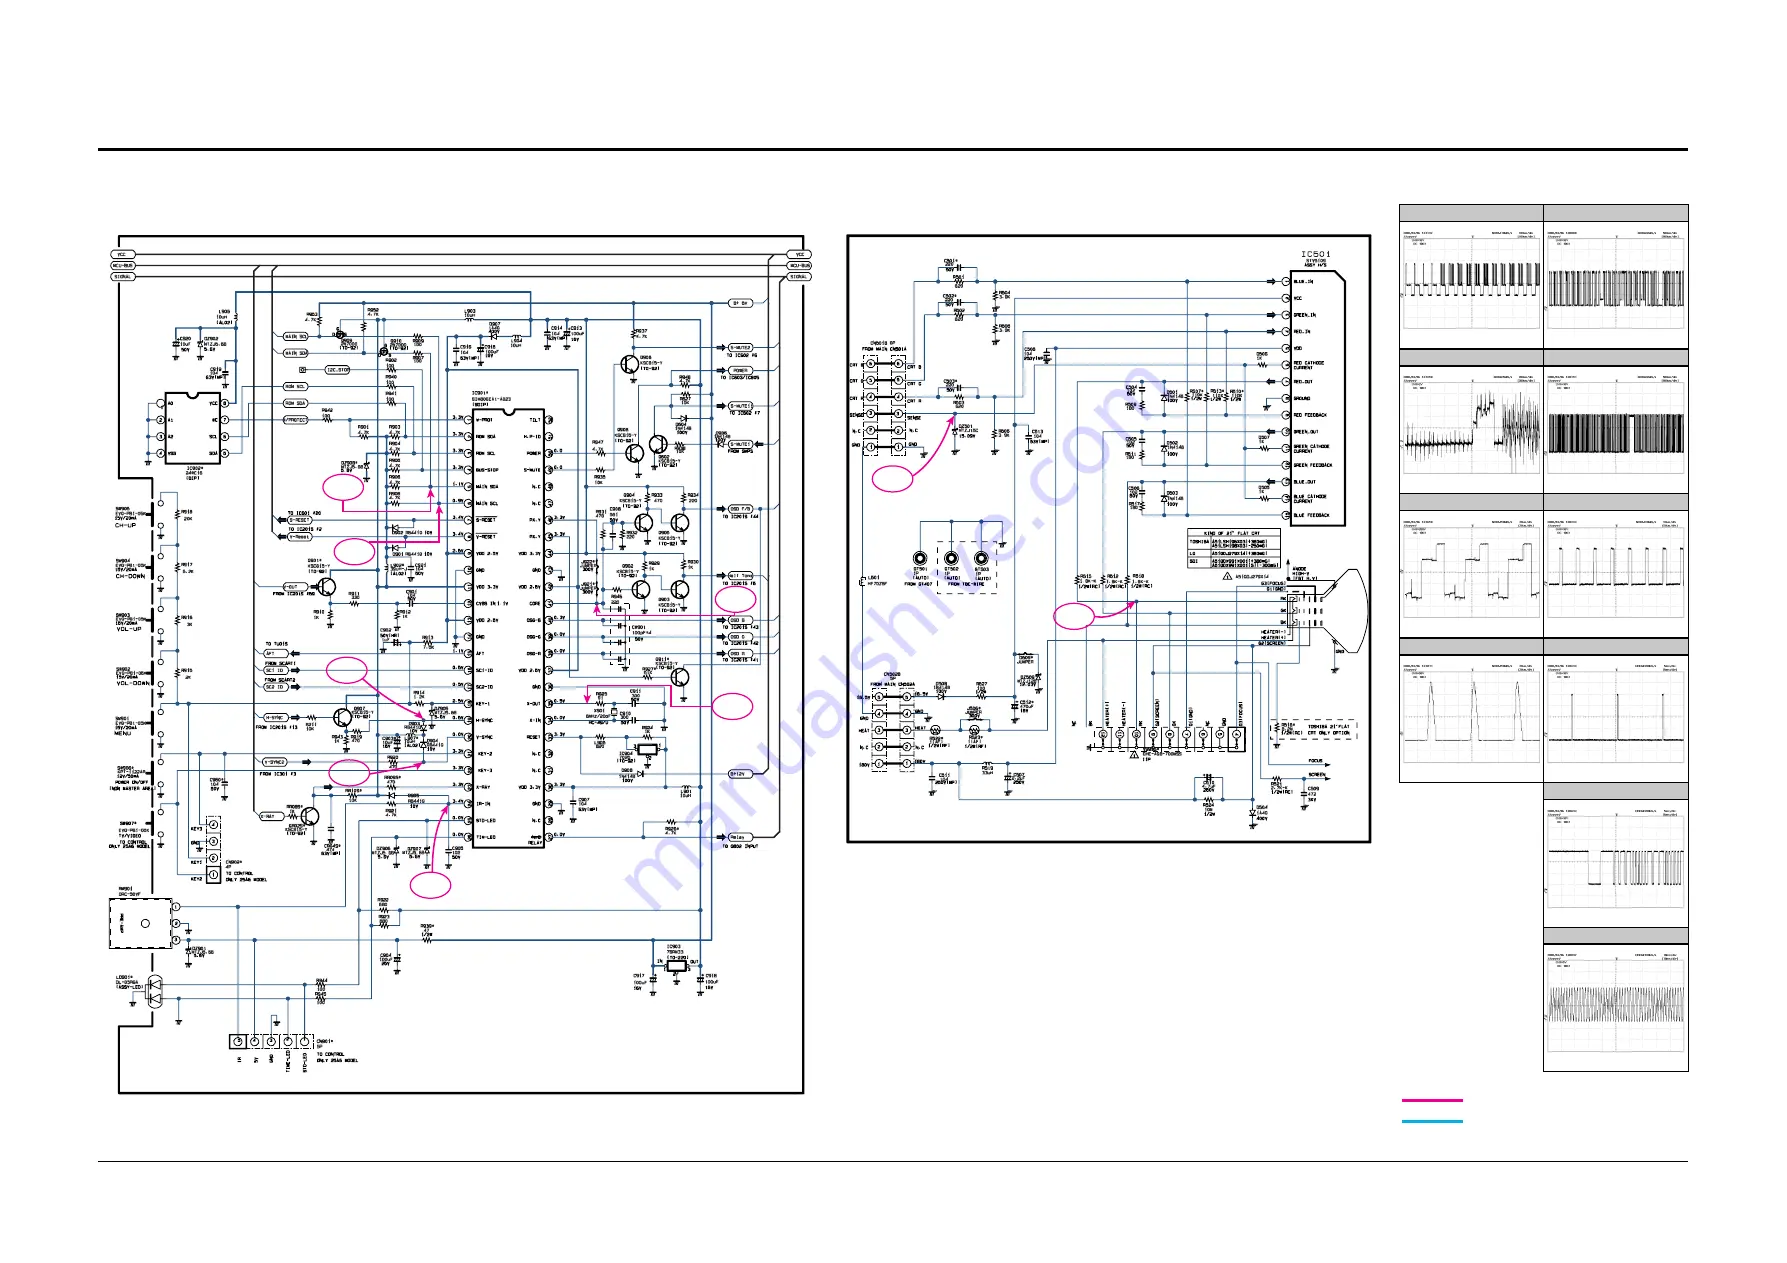Click the ST12V output tag
Image resolution: width=1787 pixels, height=1263 pixels.
[x=738, y=774]
